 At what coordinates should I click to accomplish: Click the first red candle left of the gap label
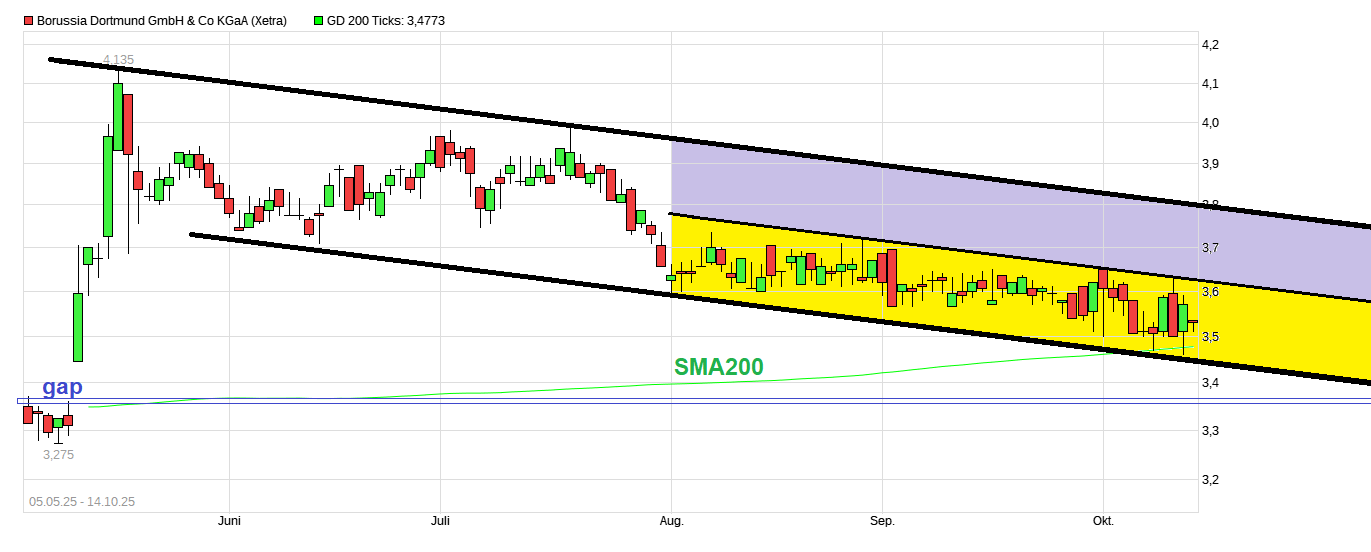pyautogui.click(x=27, y=414)
